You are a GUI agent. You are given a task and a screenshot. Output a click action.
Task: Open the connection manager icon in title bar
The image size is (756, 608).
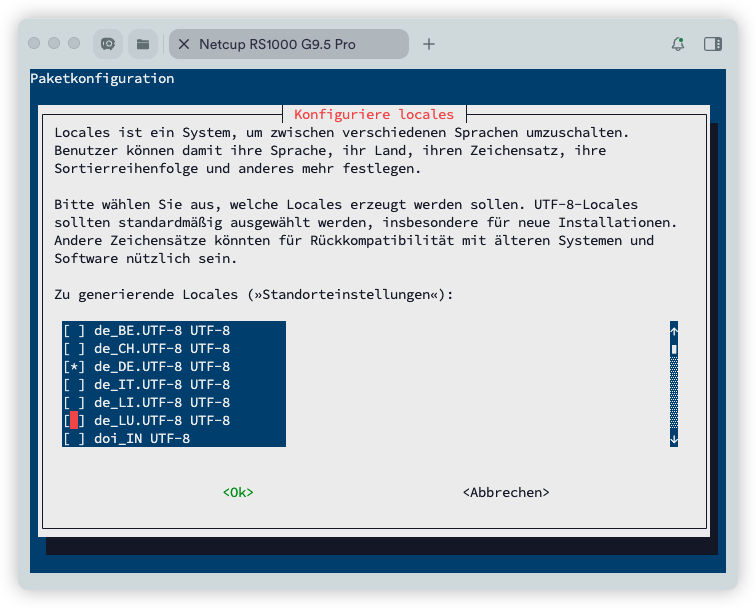108,44
